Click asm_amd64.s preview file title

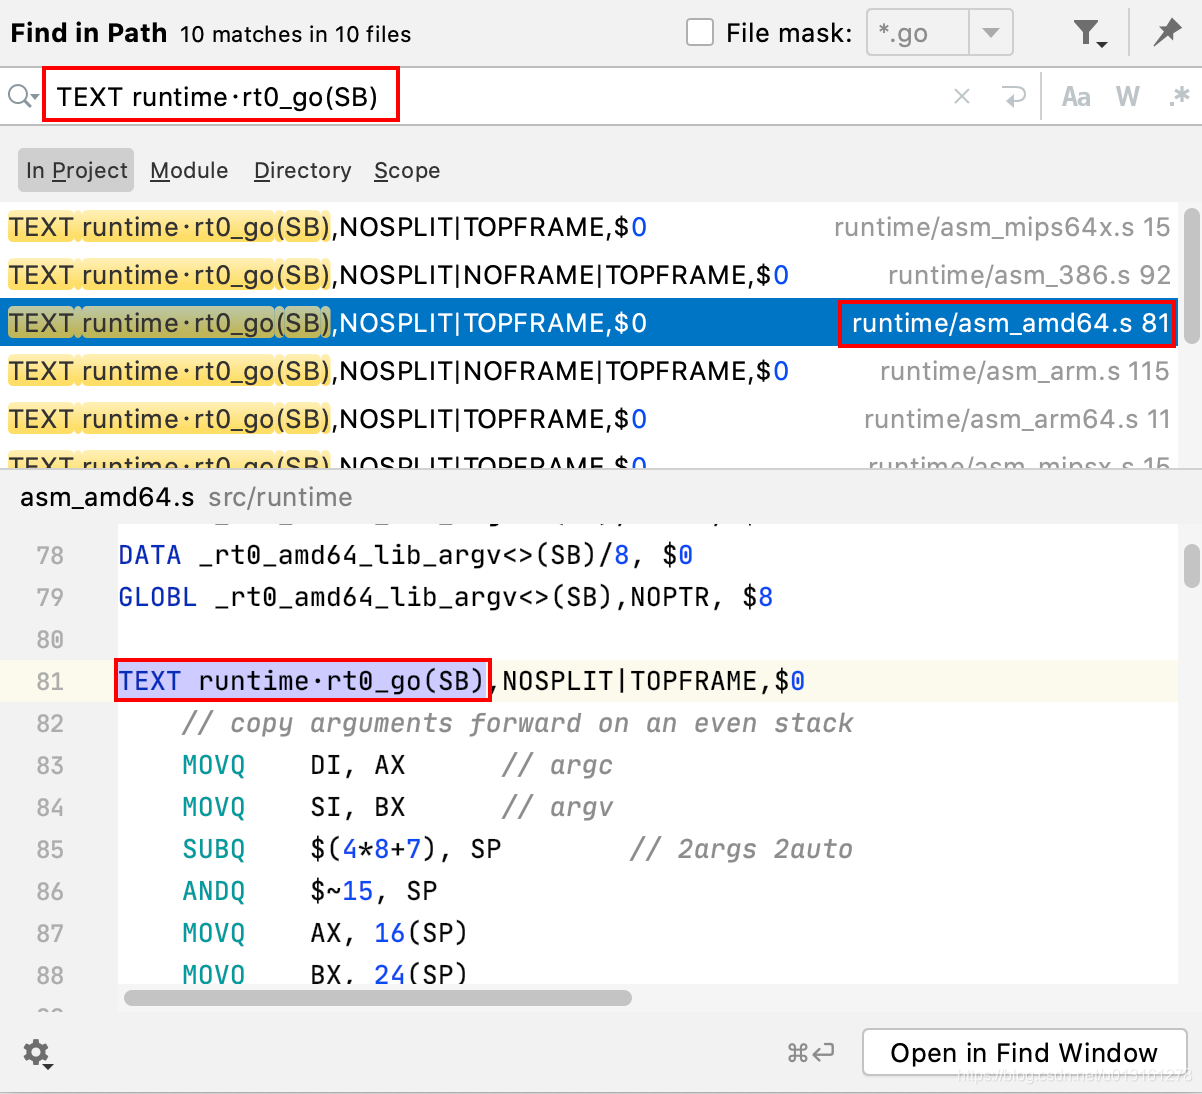(x=107, y=497)
